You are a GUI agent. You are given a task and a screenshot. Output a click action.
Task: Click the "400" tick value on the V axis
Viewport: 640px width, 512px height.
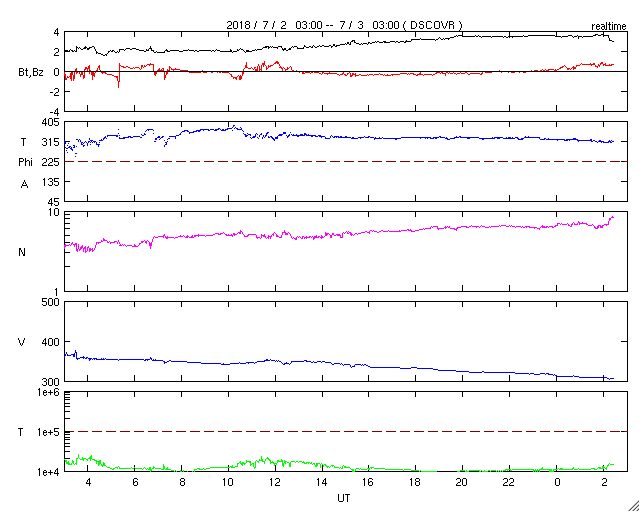(x=51, y=342)
